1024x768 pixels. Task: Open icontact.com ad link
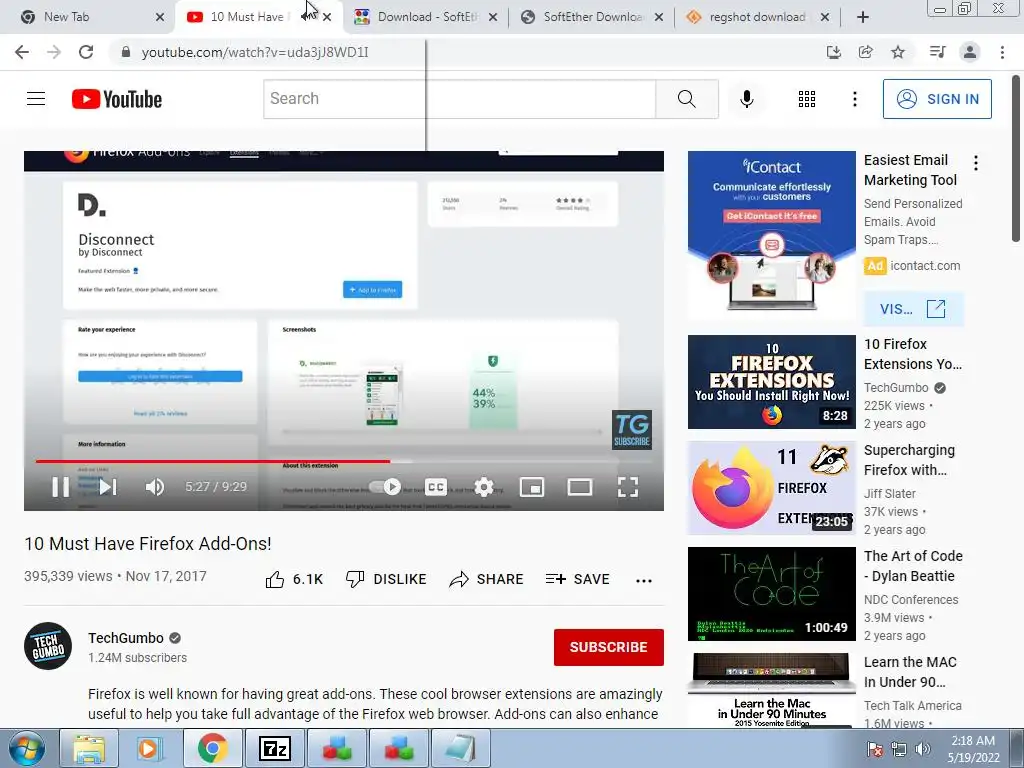point(925,266)
